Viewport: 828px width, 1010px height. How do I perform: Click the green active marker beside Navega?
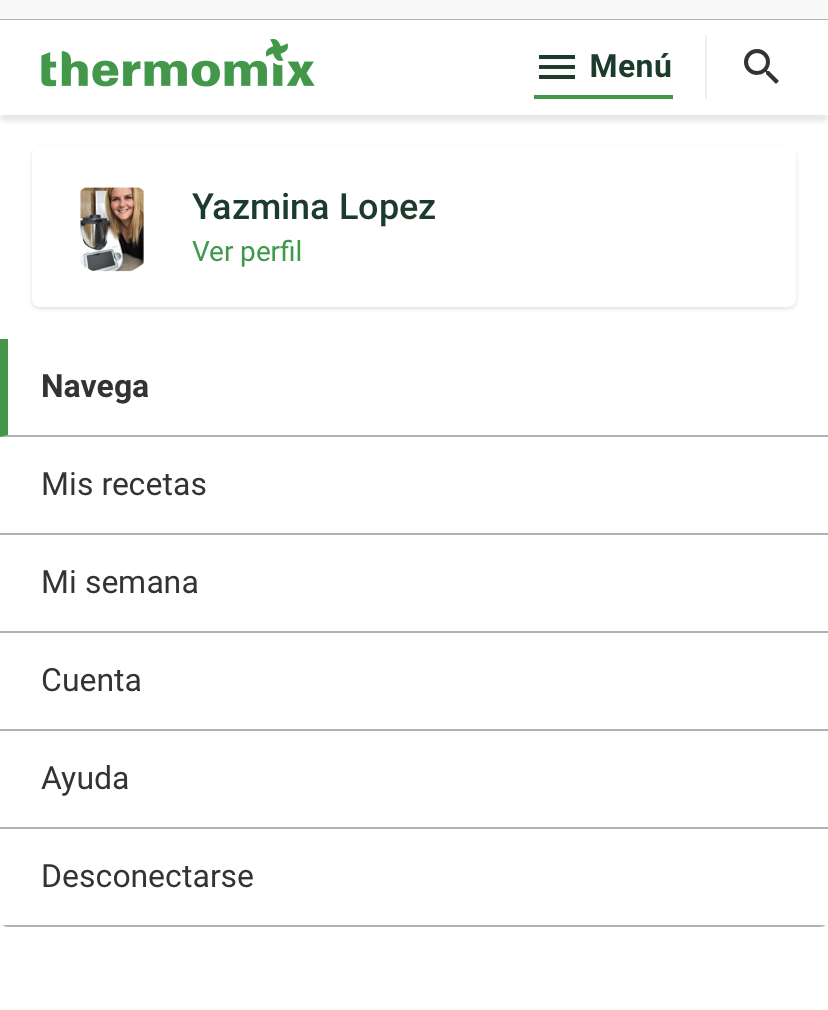[x=4, y=387]
